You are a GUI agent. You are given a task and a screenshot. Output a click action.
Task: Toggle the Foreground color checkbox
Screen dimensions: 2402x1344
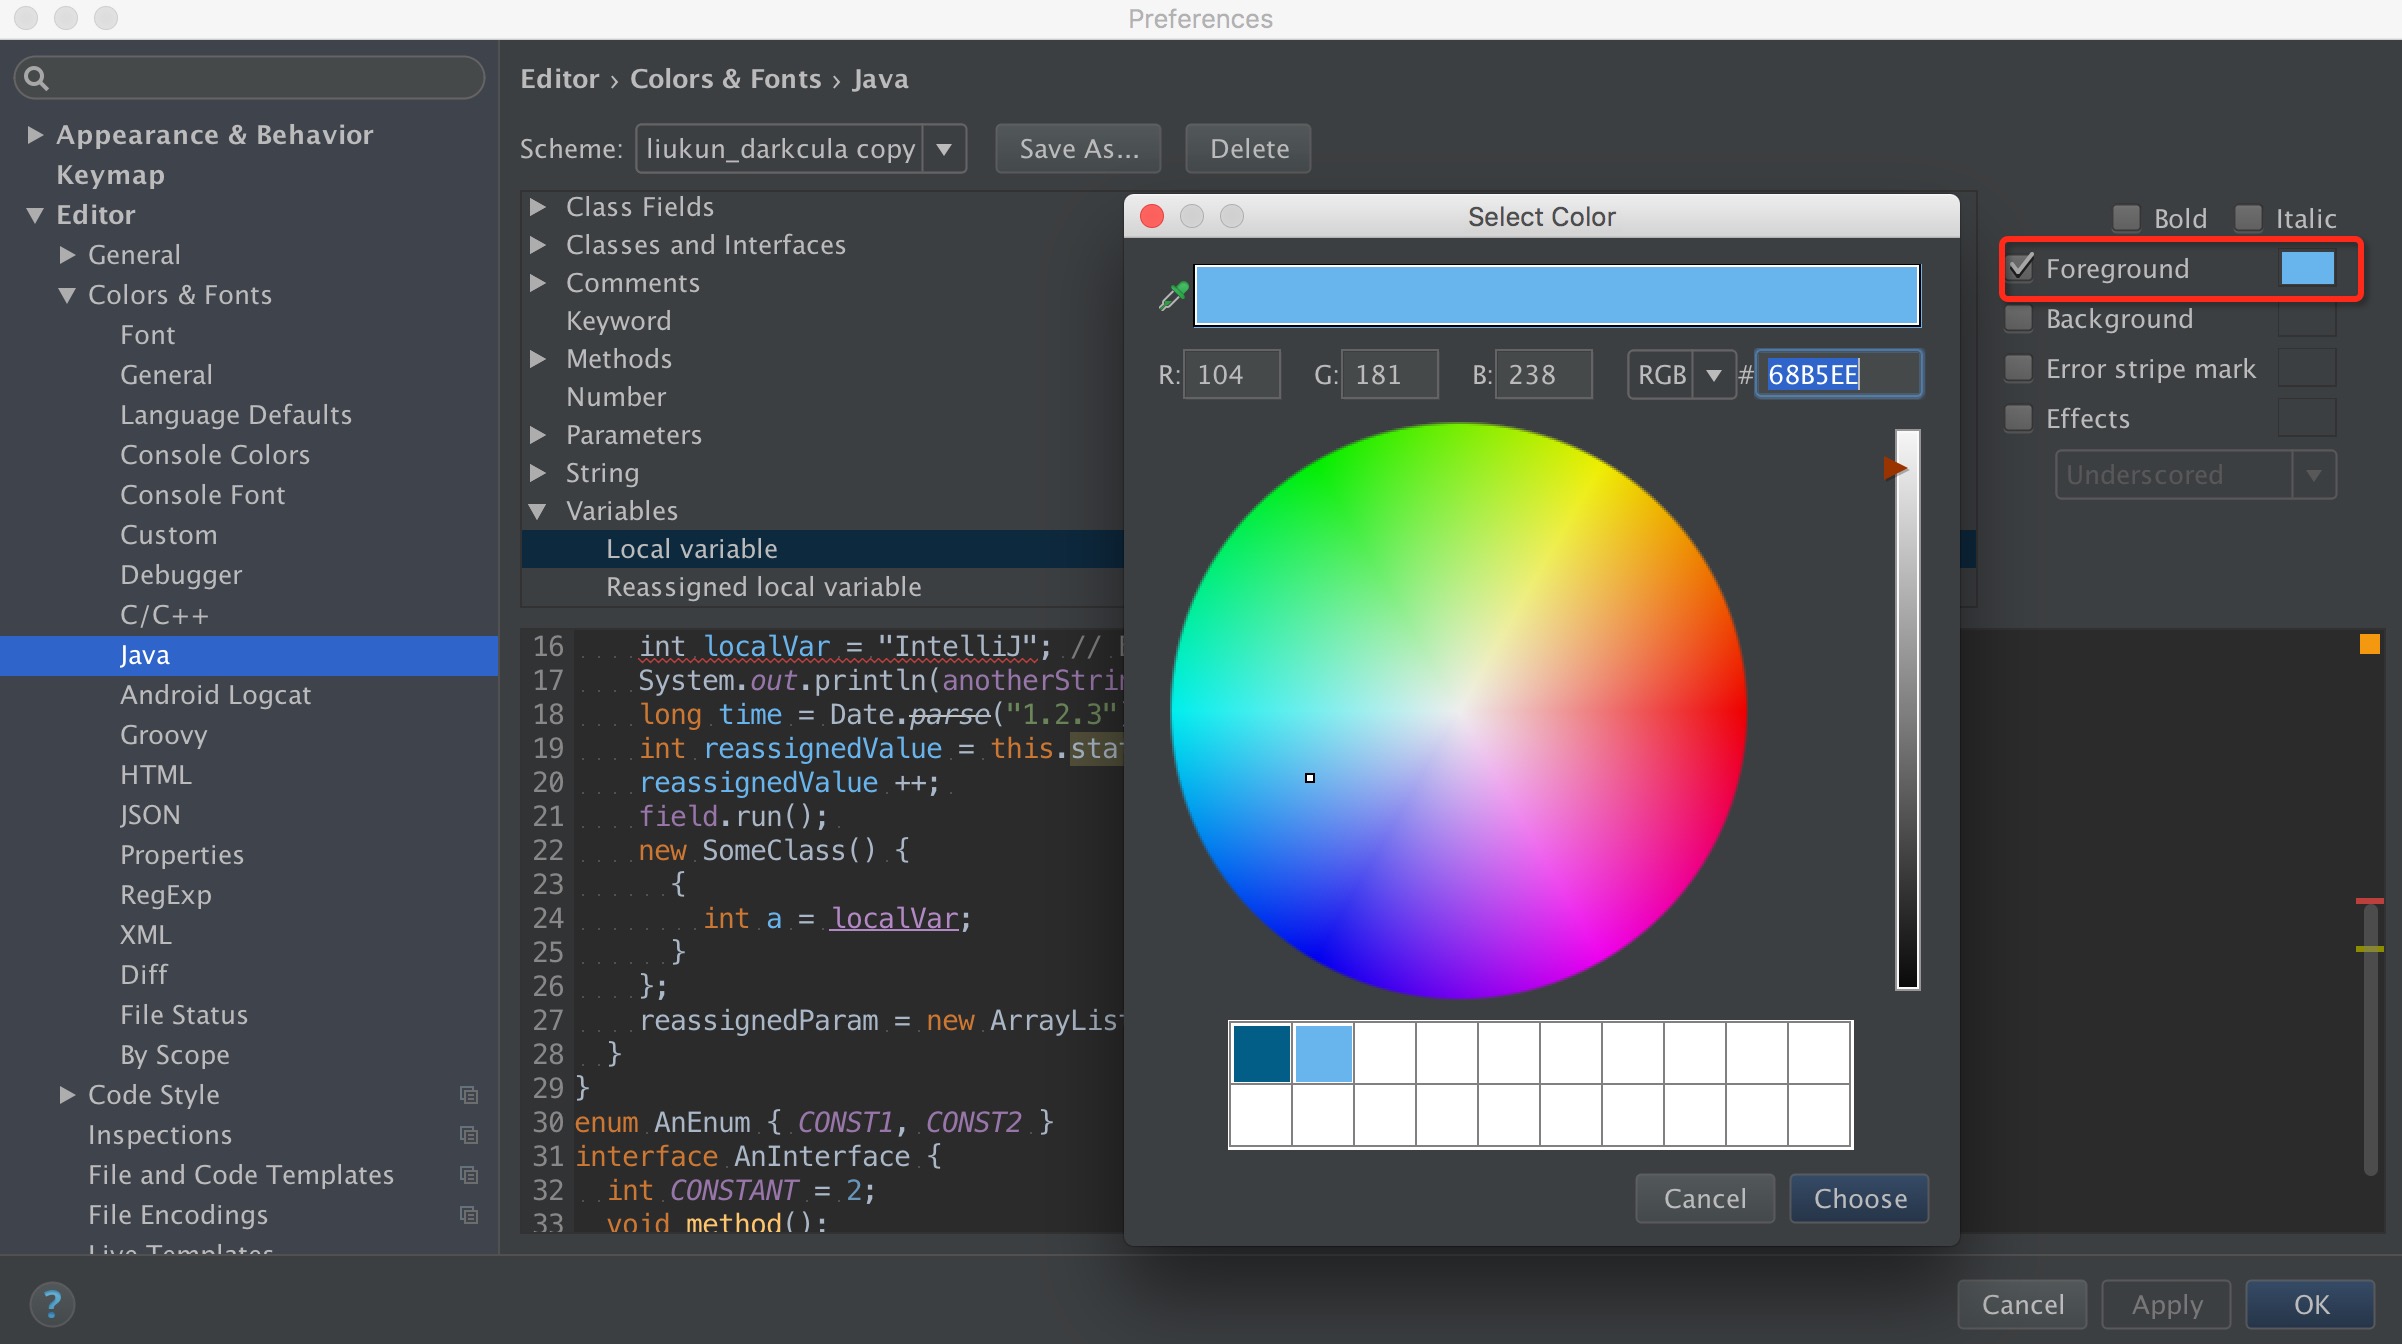coord(2019,267)
